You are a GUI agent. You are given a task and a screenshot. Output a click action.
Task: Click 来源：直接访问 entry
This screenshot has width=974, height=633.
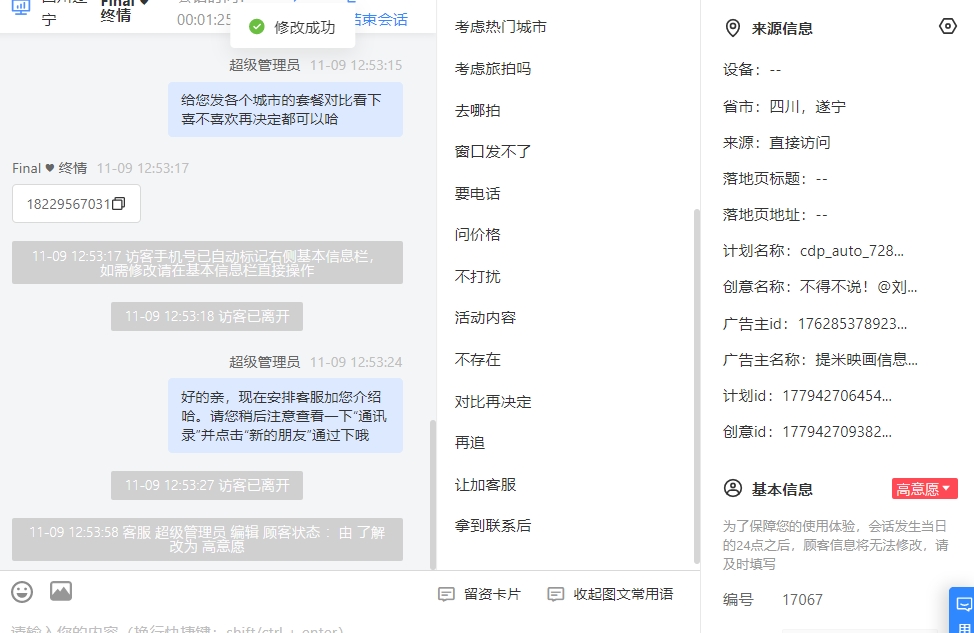[x=776, y=143]
